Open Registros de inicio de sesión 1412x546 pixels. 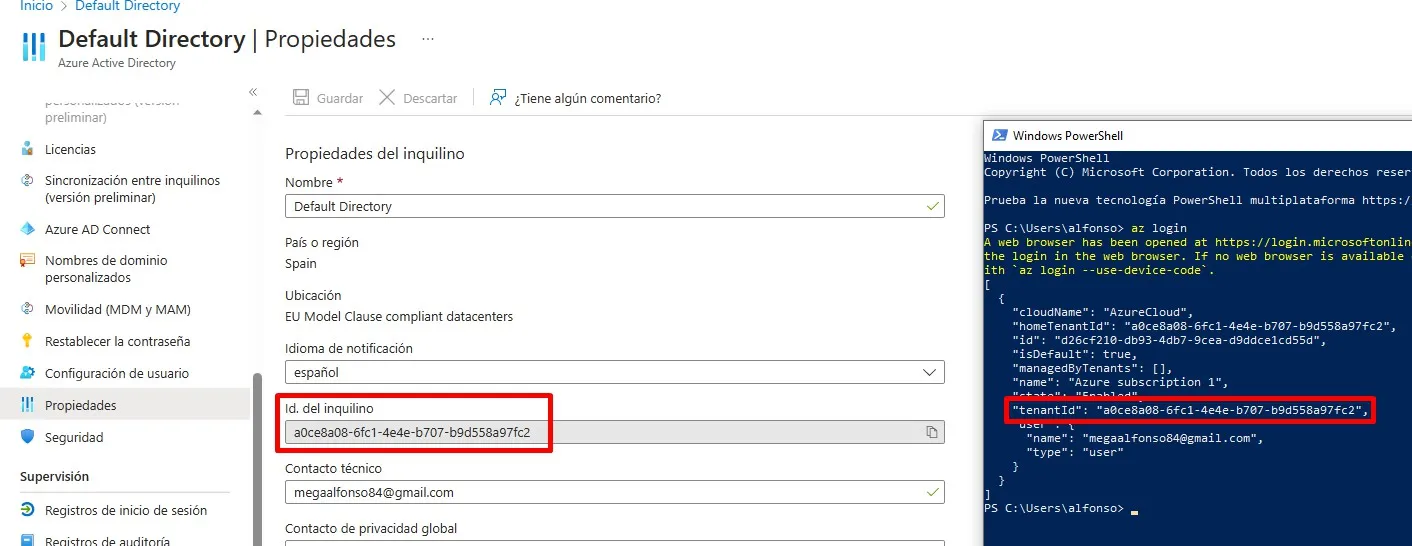(x=125, y=510)
